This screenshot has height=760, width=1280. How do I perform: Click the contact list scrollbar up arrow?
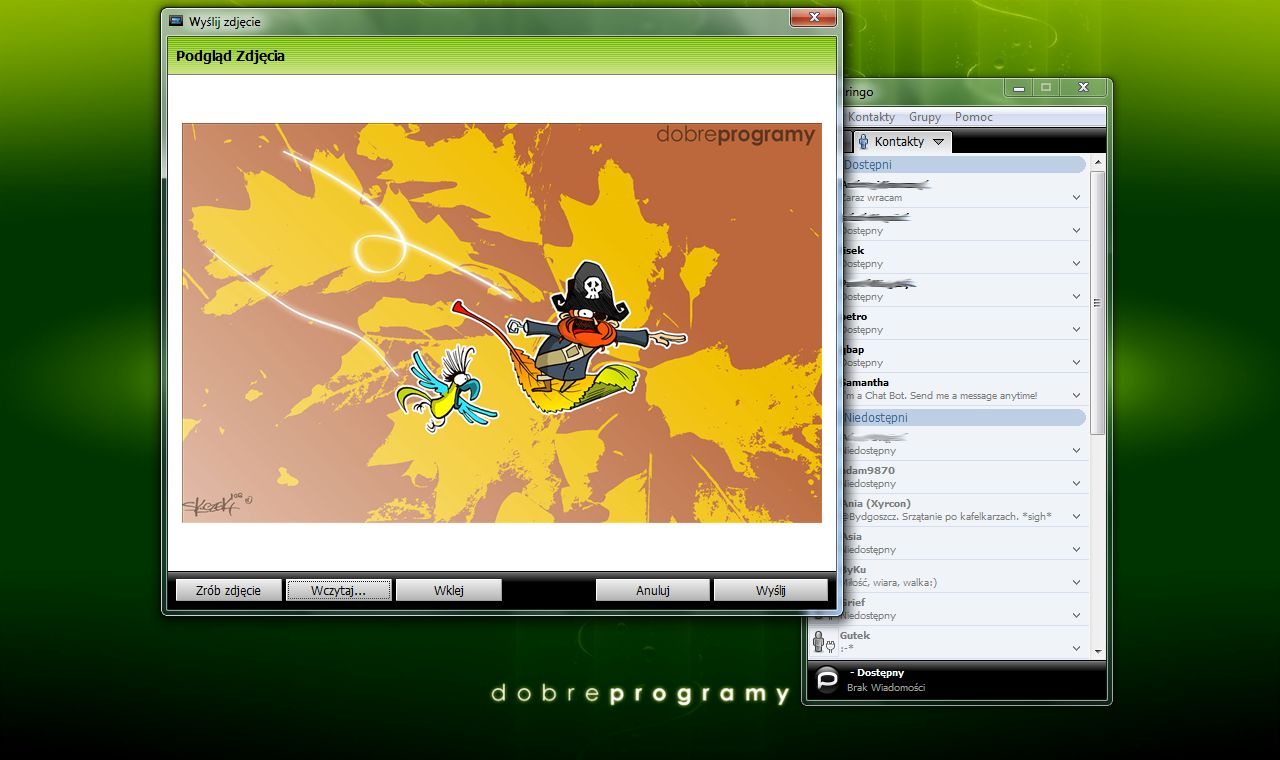click(x=1098, y=162)
